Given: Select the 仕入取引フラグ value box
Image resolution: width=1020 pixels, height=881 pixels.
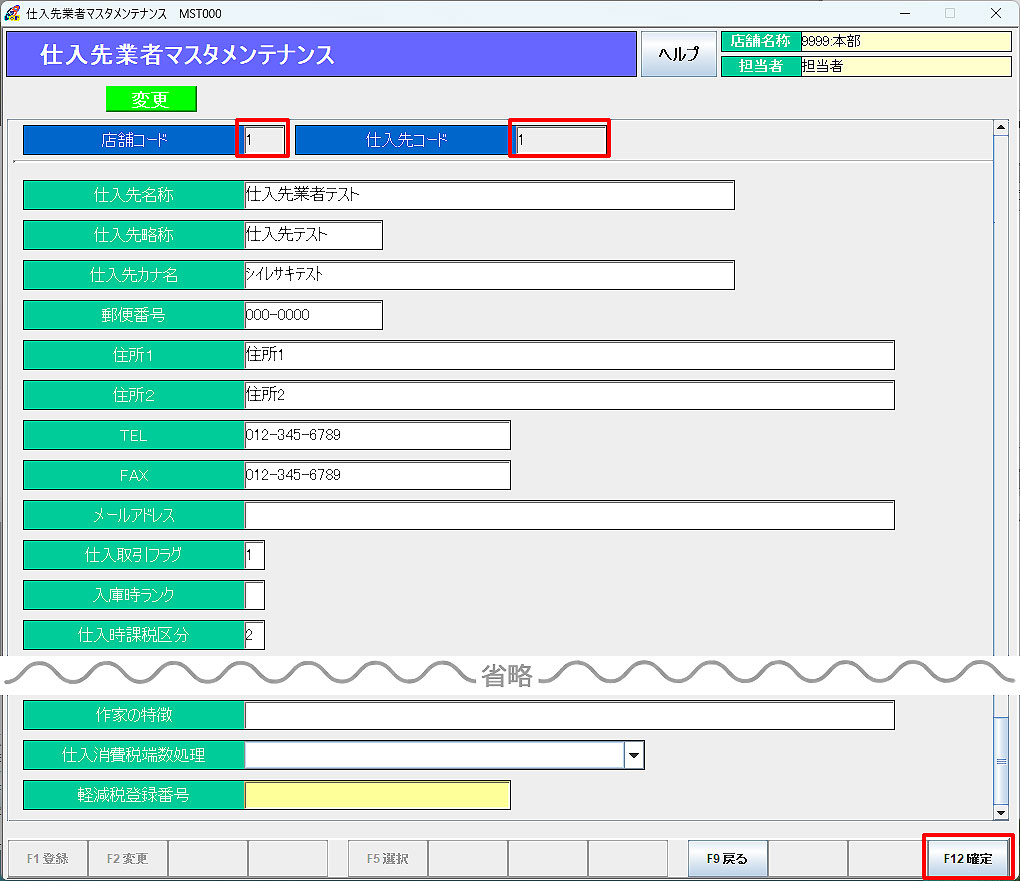Looking at the screenshot, I should [254, 555].
